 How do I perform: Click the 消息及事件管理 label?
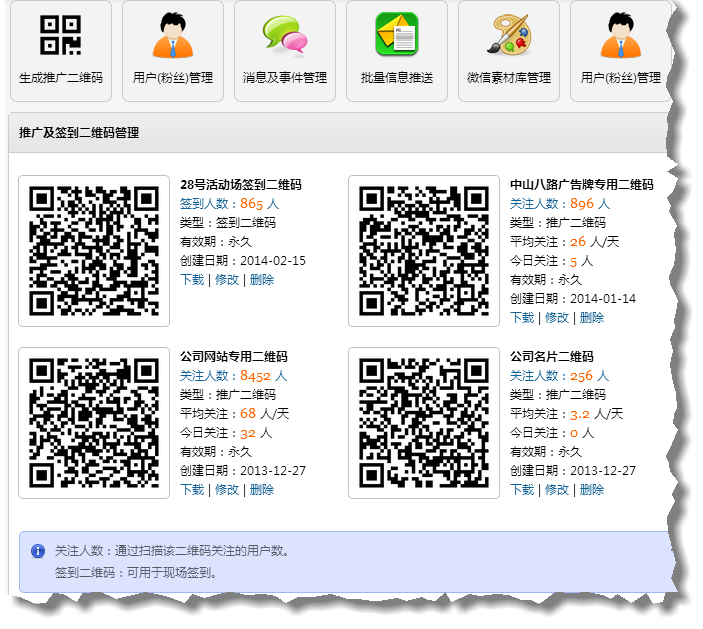pyautogui.click(x=285, y=78)
